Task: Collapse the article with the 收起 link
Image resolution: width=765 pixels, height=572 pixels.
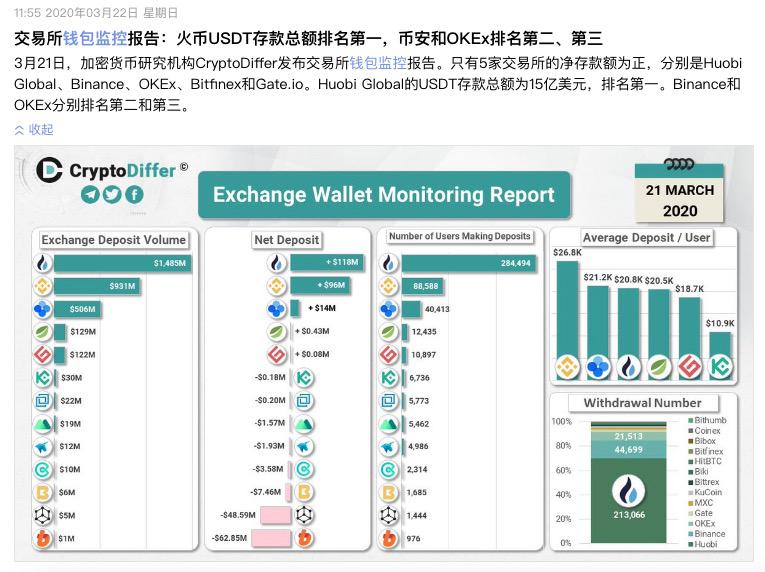Action: (x=34, y=129)
